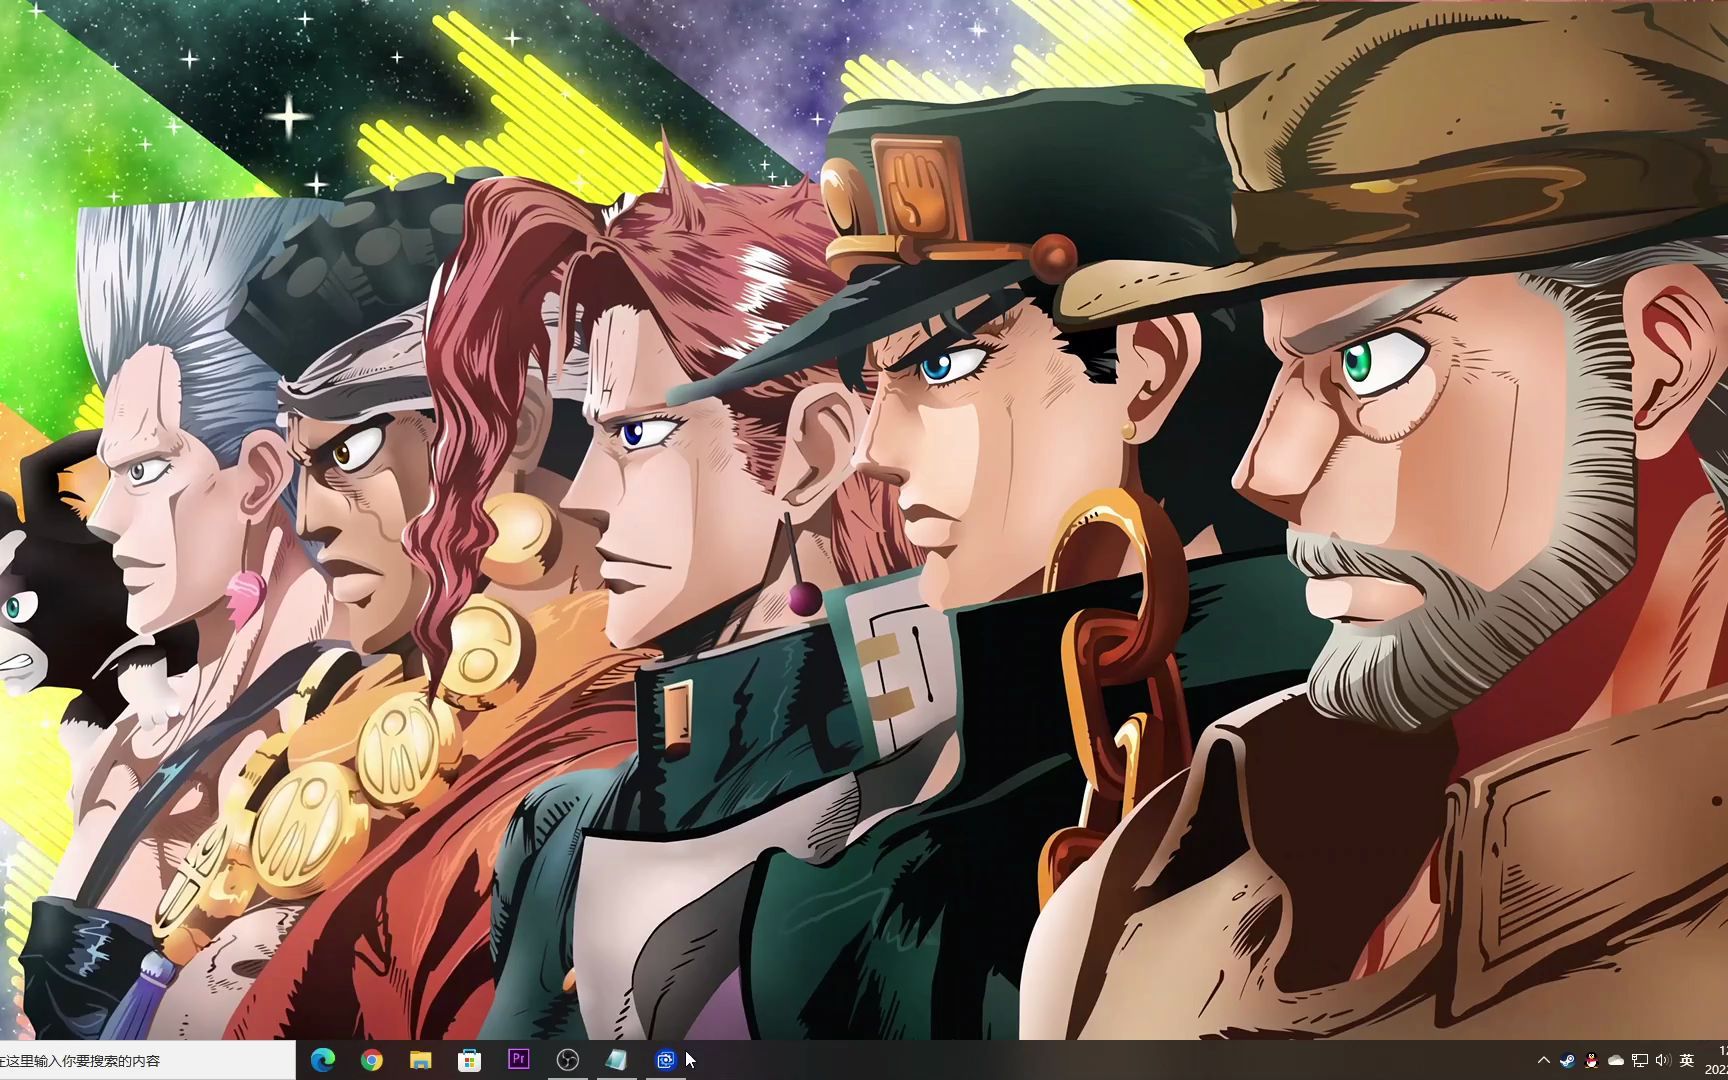Open the Microsoft Store taskbar icon

(469, 1060)
